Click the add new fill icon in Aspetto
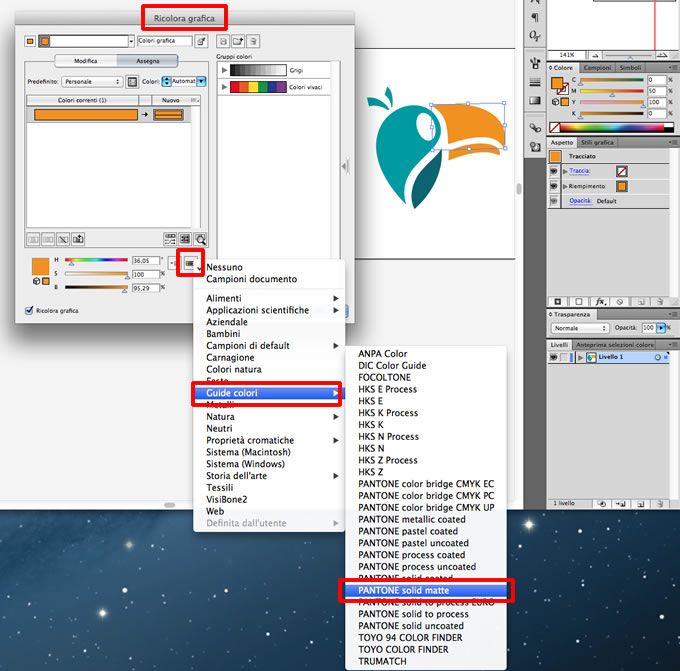The image size is (680, 671). coord(579,301)
